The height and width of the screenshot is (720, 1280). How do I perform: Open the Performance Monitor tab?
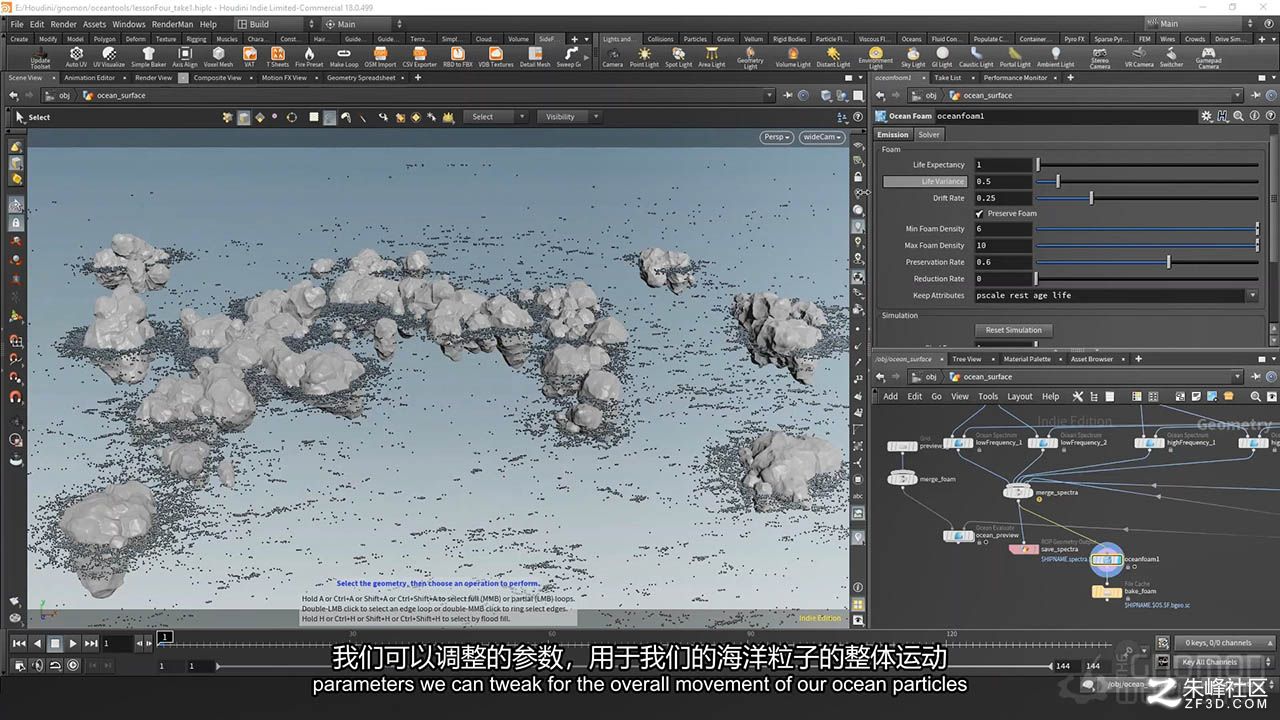tap(1015, 77)
